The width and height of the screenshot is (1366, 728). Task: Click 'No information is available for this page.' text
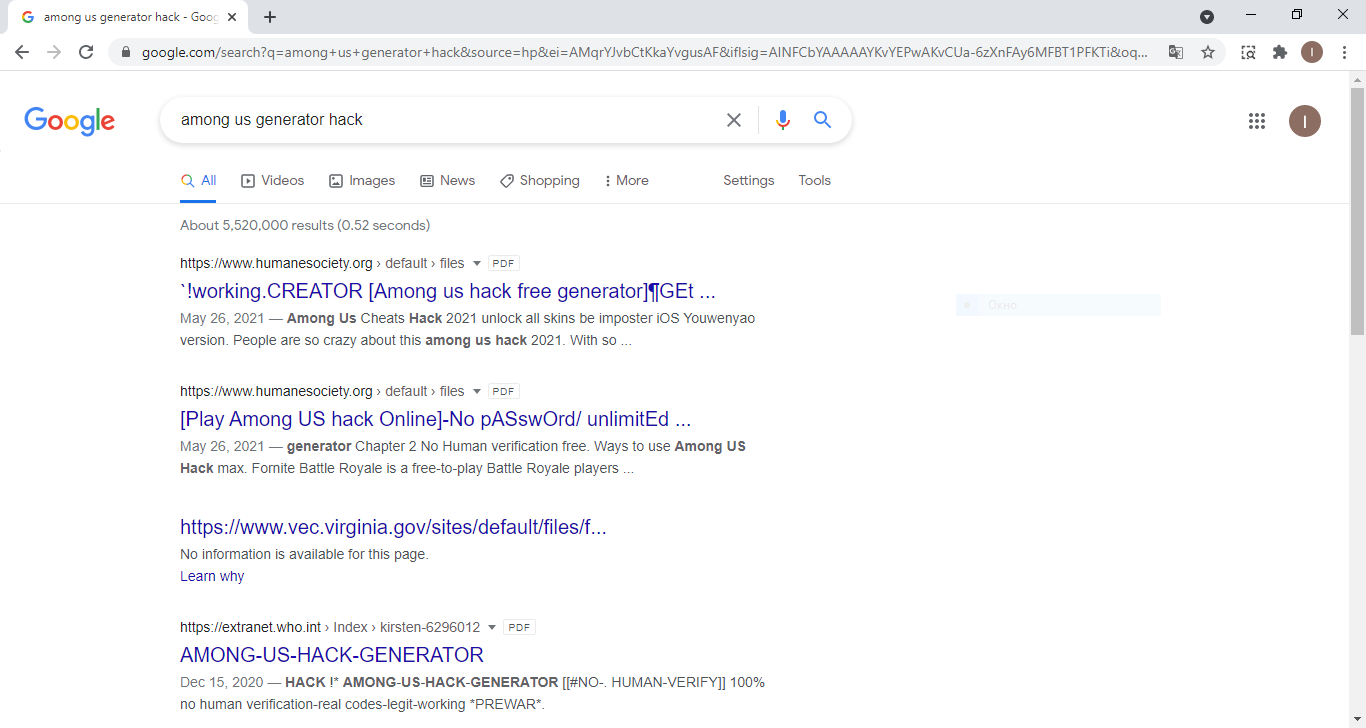pyautogui.click(x=304, y=555)
